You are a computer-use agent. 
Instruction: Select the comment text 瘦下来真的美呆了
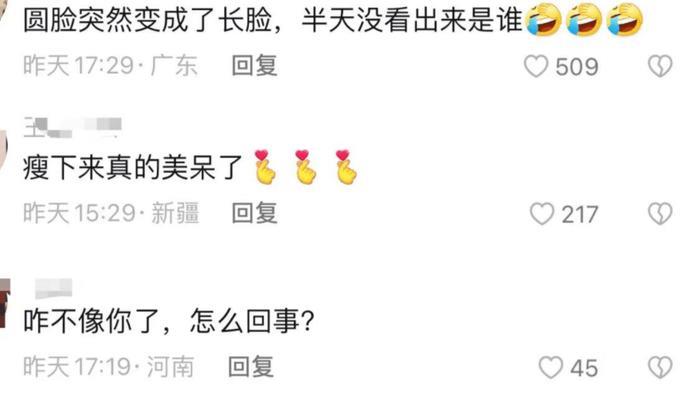133,167
